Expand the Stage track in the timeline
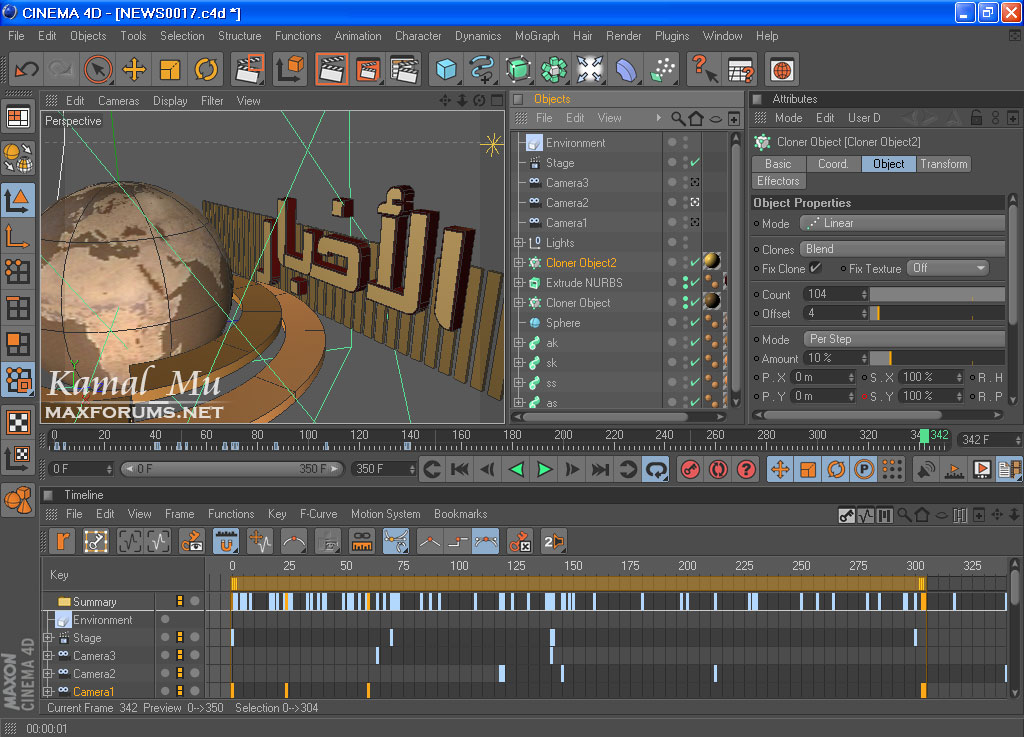Screen dimensions: 1024x737 point(48,638)
